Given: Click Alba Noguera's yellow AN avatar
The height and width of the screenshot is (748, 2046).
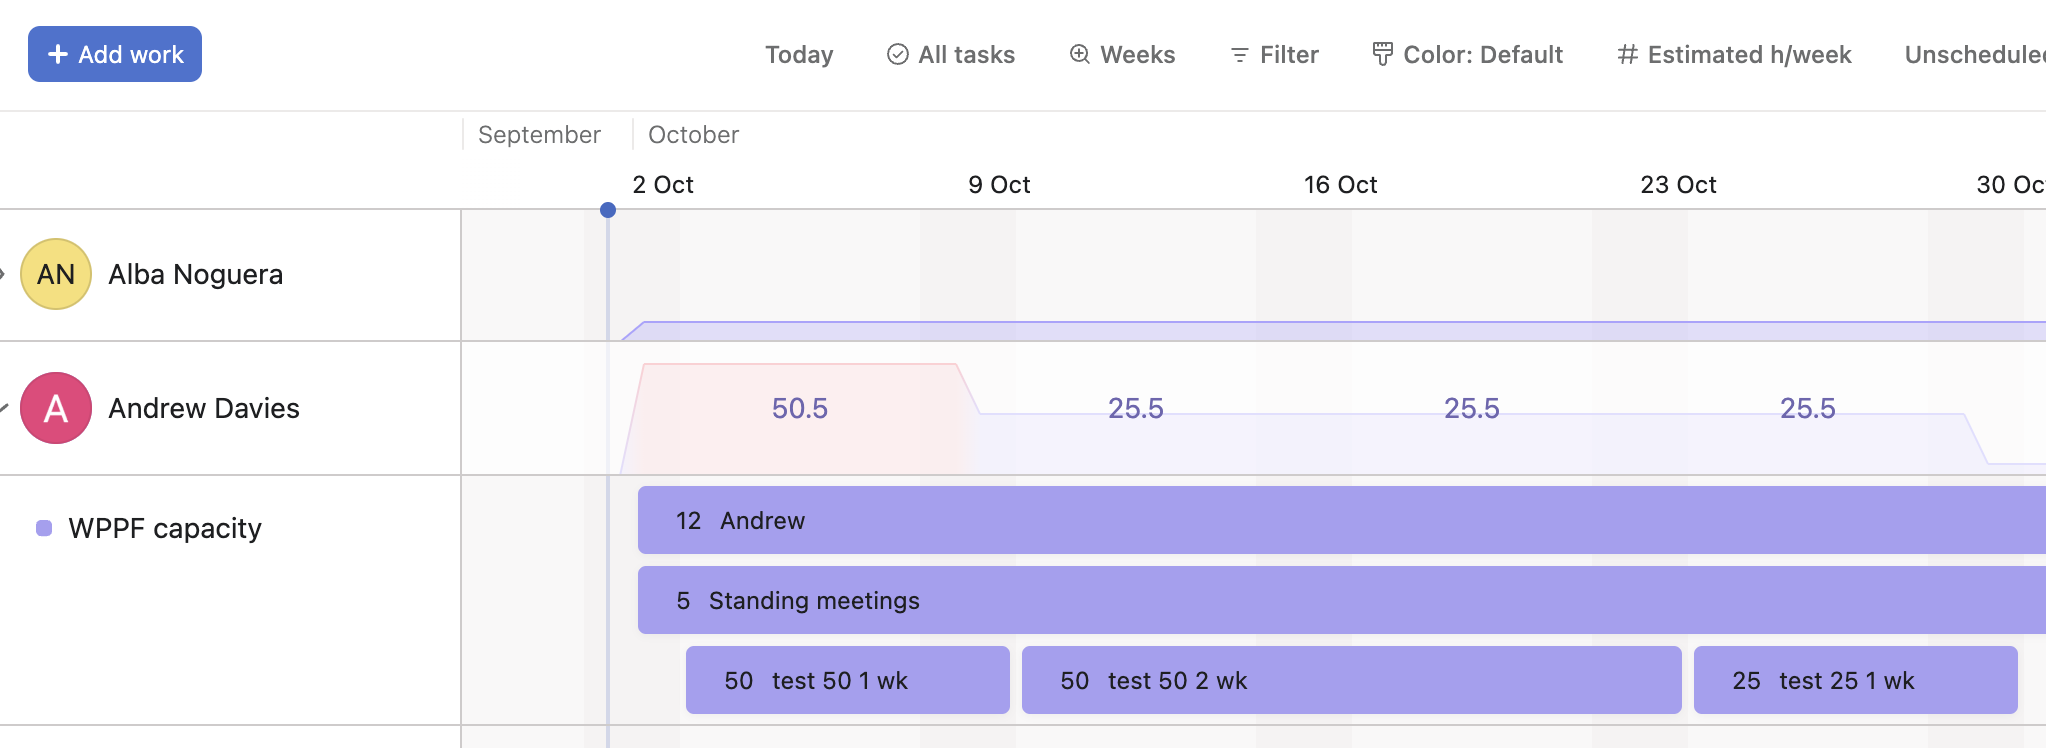Looking at the screenshot, I should pos(56,274).
